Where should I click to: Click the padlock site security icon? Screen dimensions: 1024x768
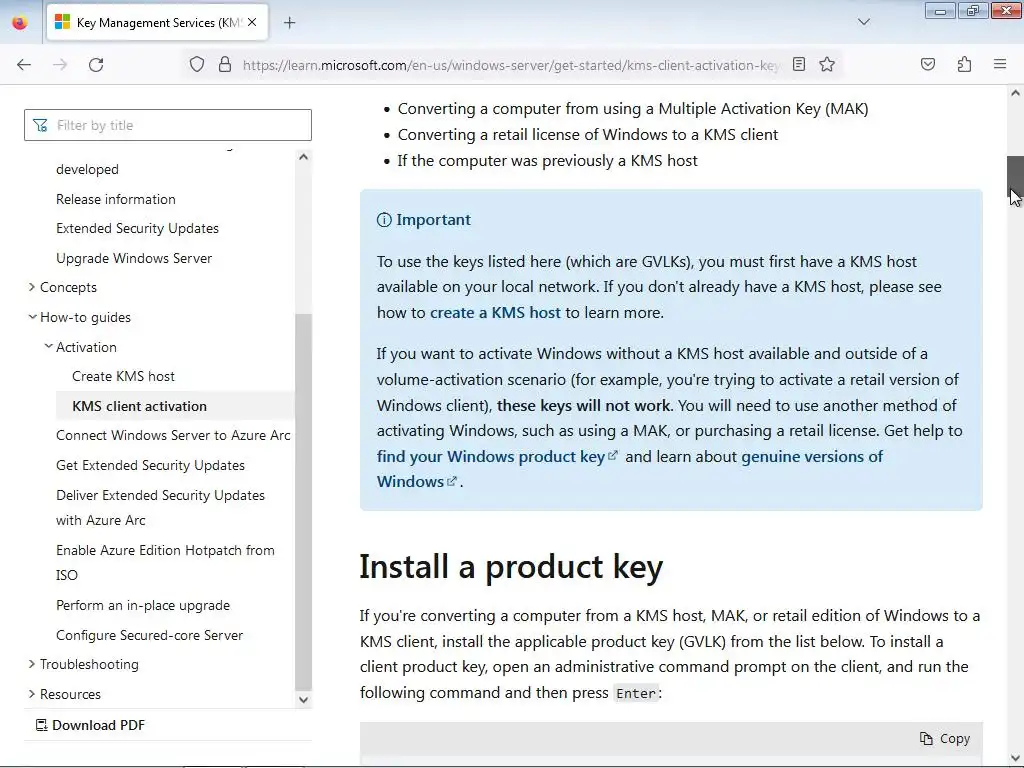coord(225,64)
